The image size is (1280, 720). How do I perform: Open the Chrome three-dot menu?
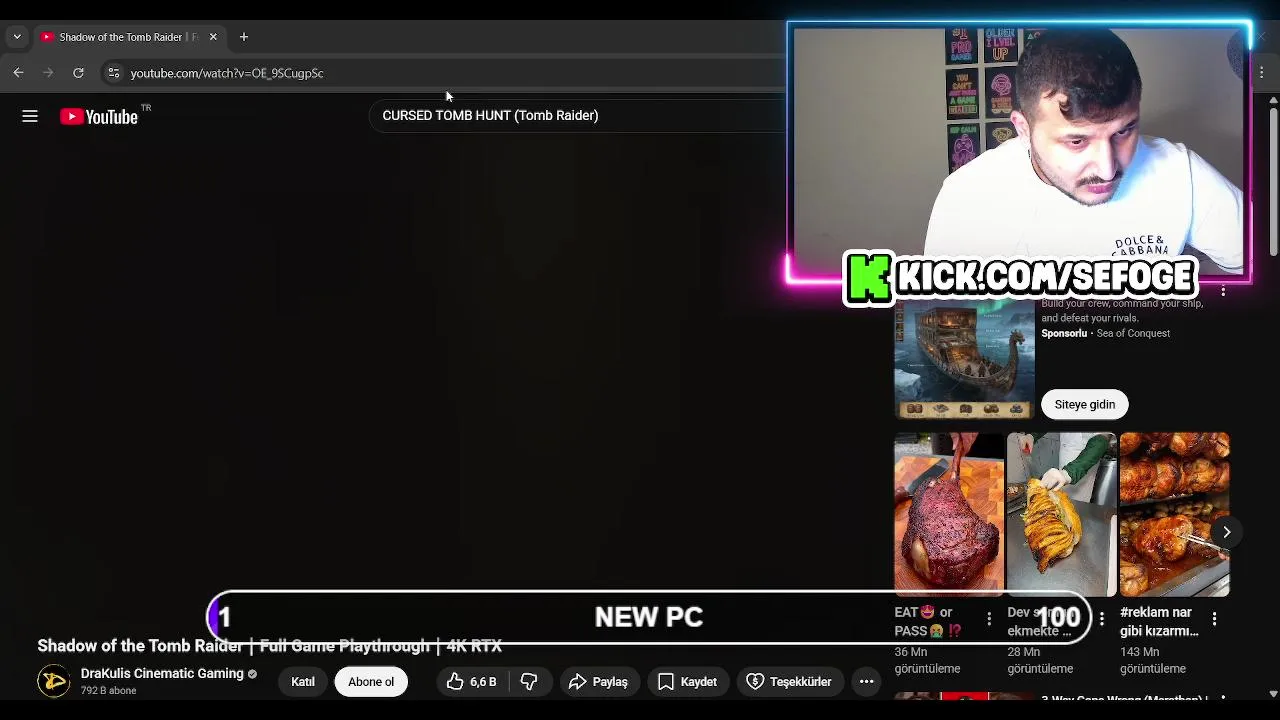click(1262, 73)
